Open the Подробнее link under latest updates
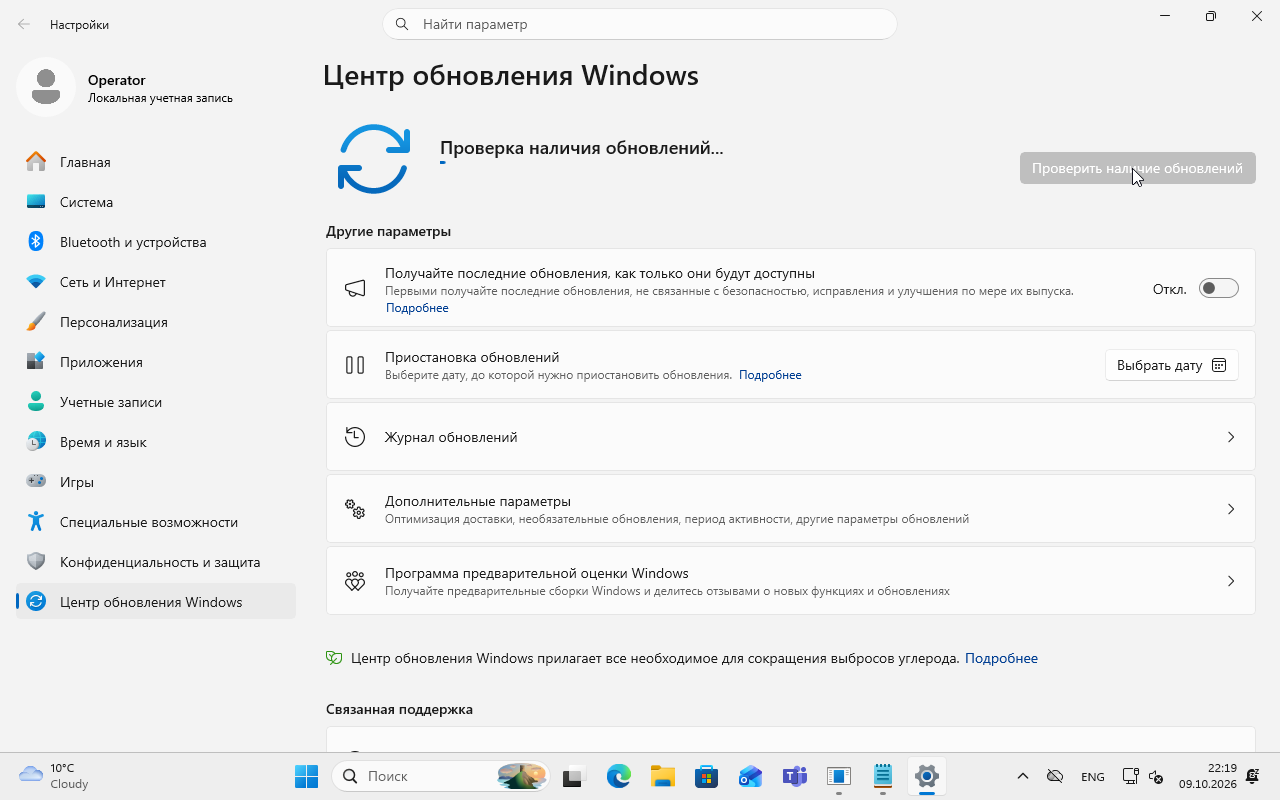1280x800 pixels. [417, 308]
